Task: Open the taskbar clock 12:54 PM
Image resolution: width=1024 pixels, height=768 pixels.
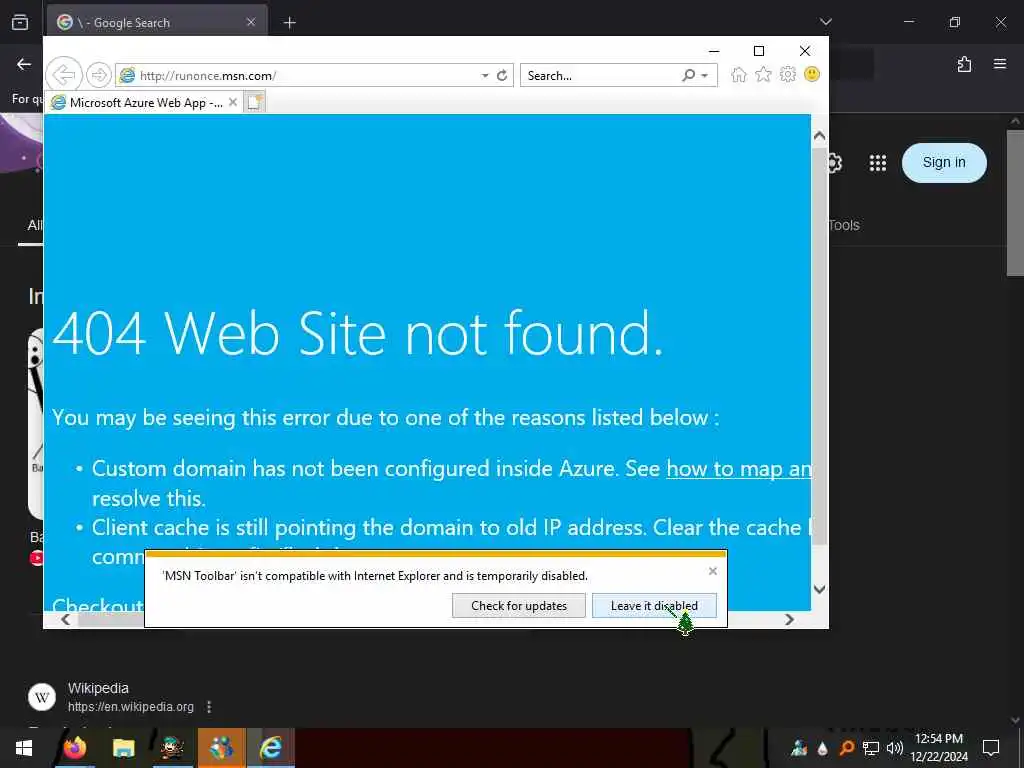Action: click(x=939, y=748)
